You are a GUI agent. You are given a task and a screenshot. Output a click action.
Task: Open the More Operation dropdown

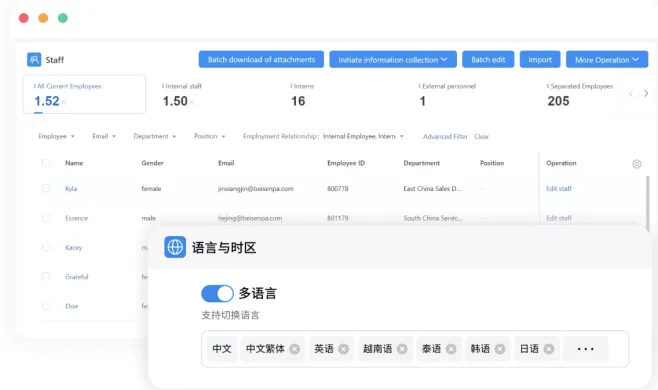[x=607, y=60]
